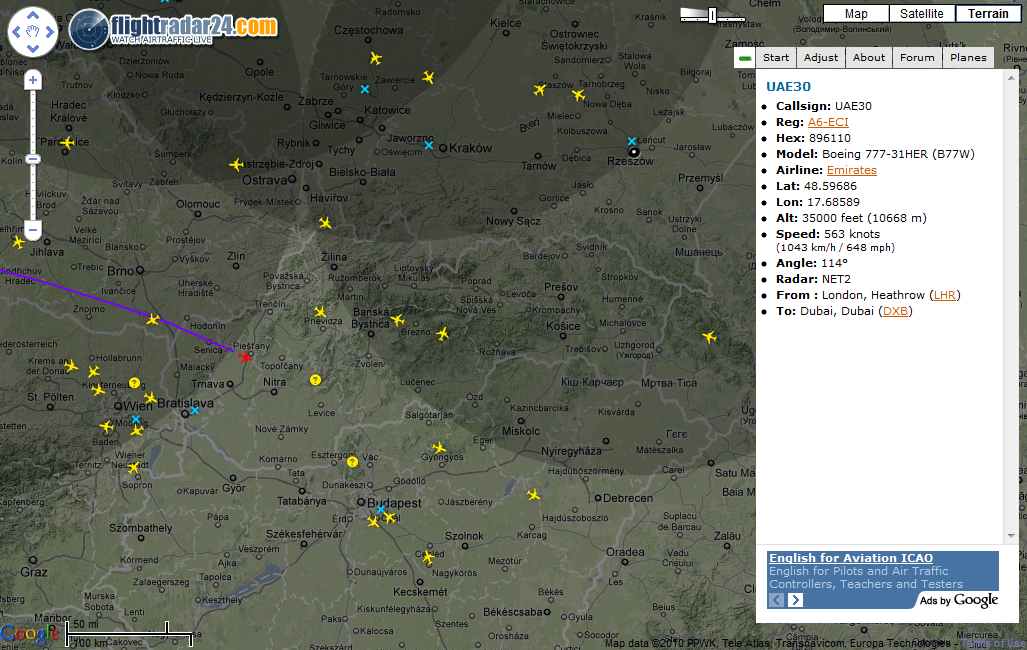The image size is (1027, 650).
Task: Click the UAE30 flight title
Action: (x=788, y=86)
